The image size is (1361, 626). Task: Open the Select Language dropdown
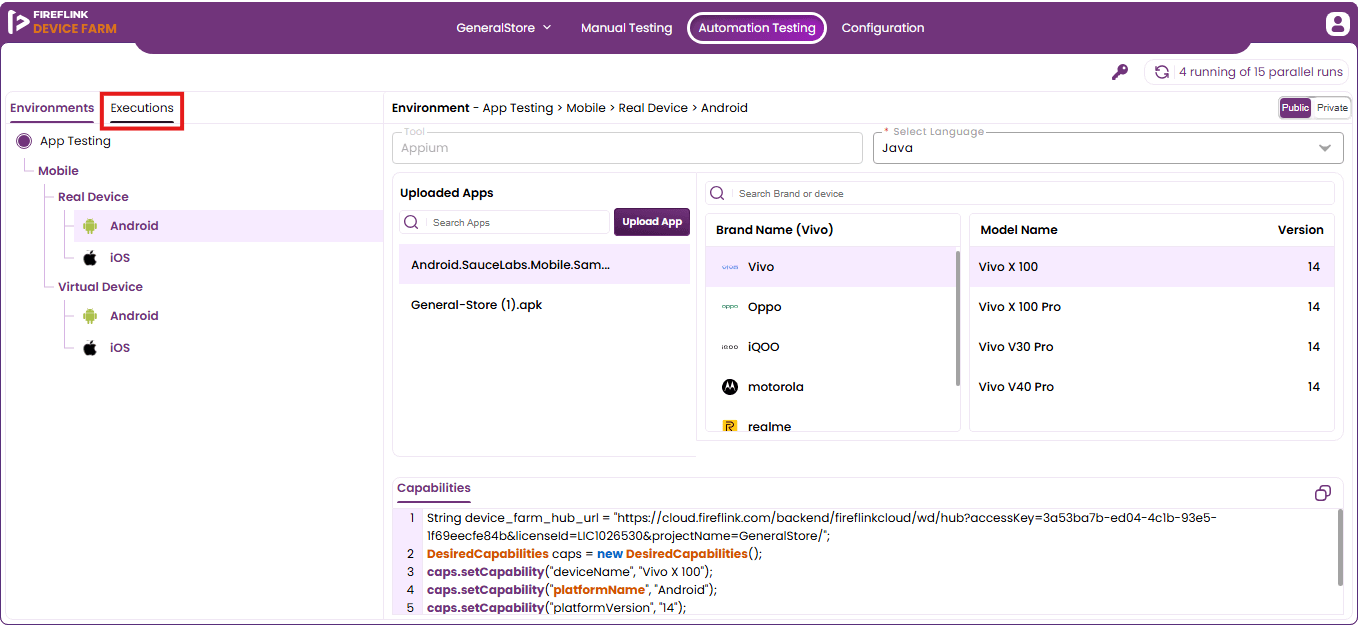coord(1108,148)
